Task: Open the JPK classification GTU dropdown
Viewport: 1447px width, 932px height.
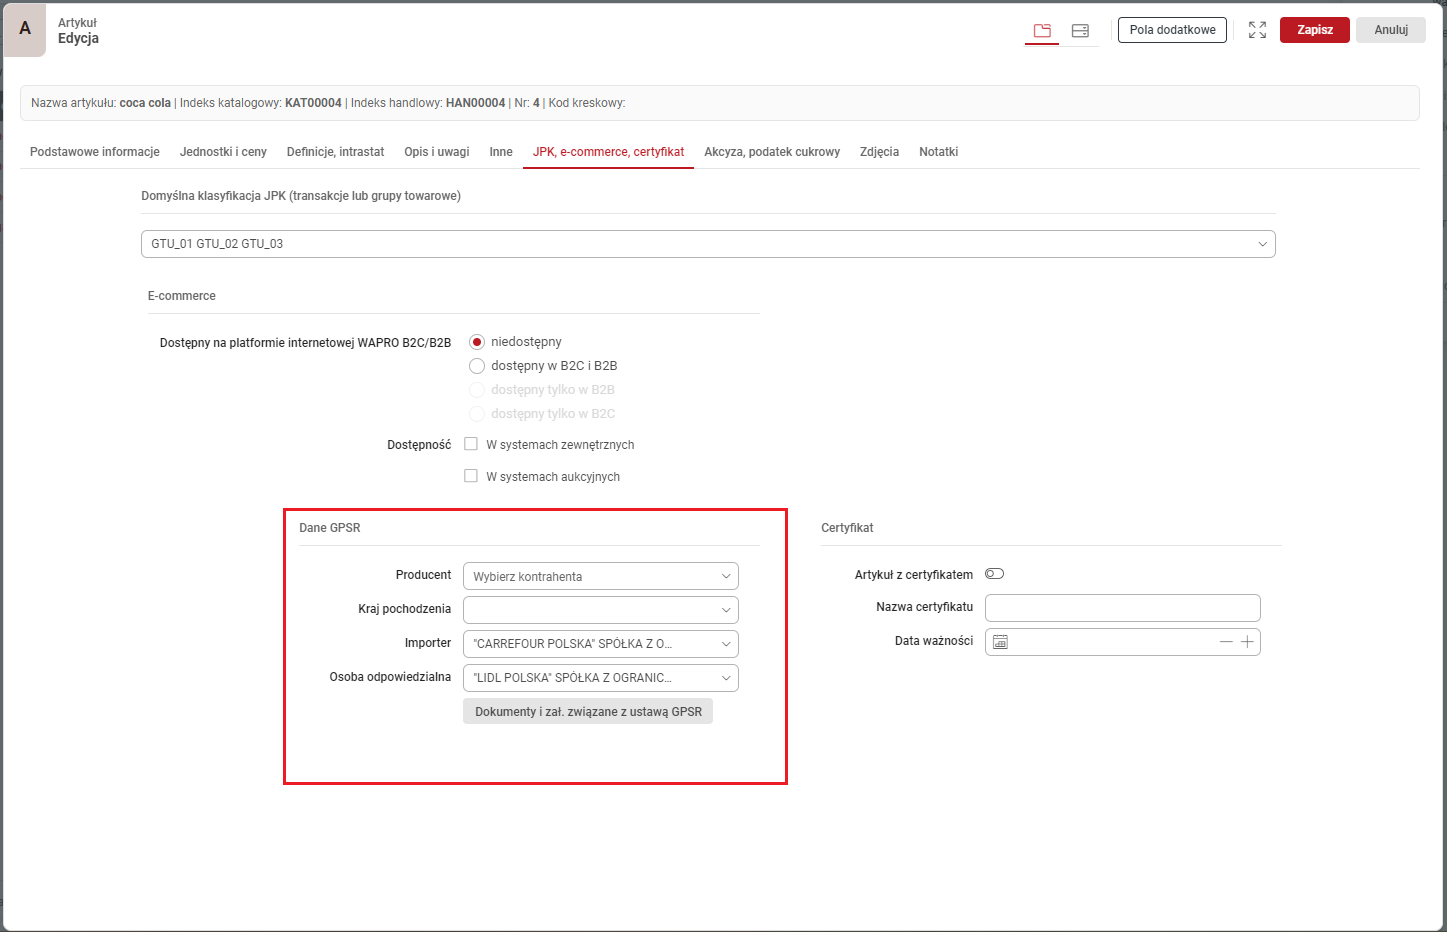Action: click(708, 244)
